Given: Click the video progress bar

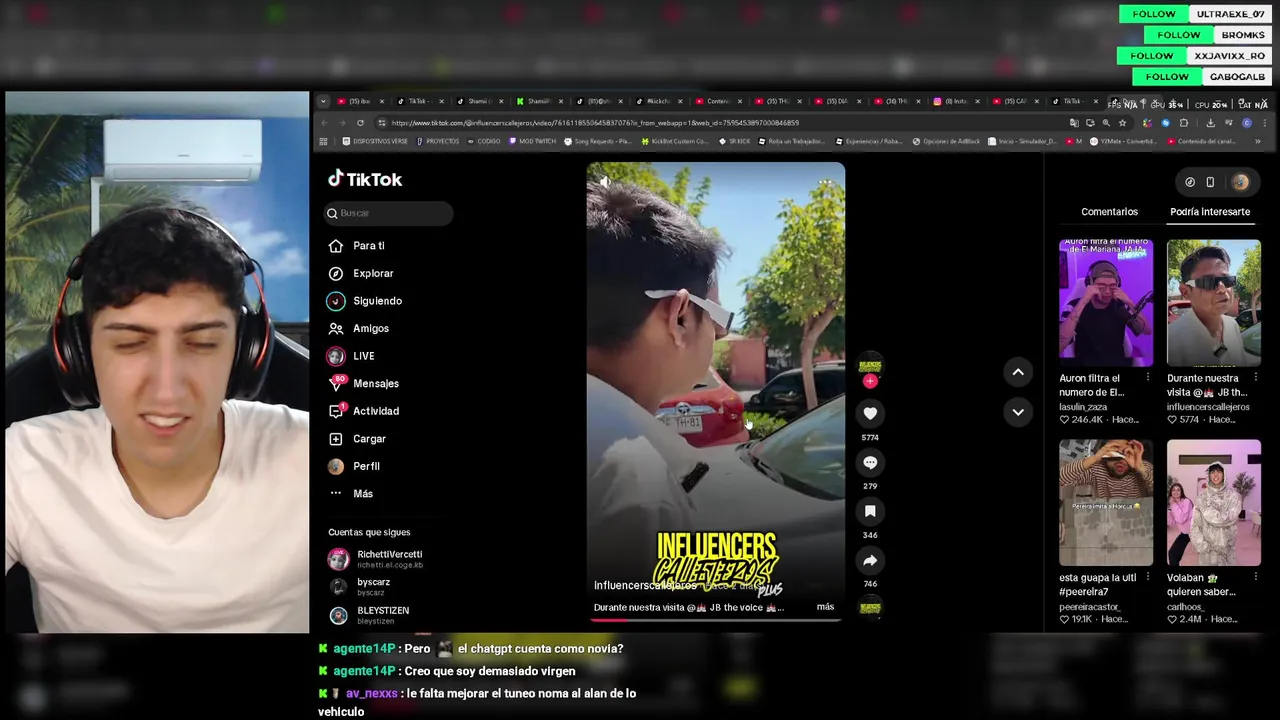Looking at the screenshot, I should (x=715, y=619).
